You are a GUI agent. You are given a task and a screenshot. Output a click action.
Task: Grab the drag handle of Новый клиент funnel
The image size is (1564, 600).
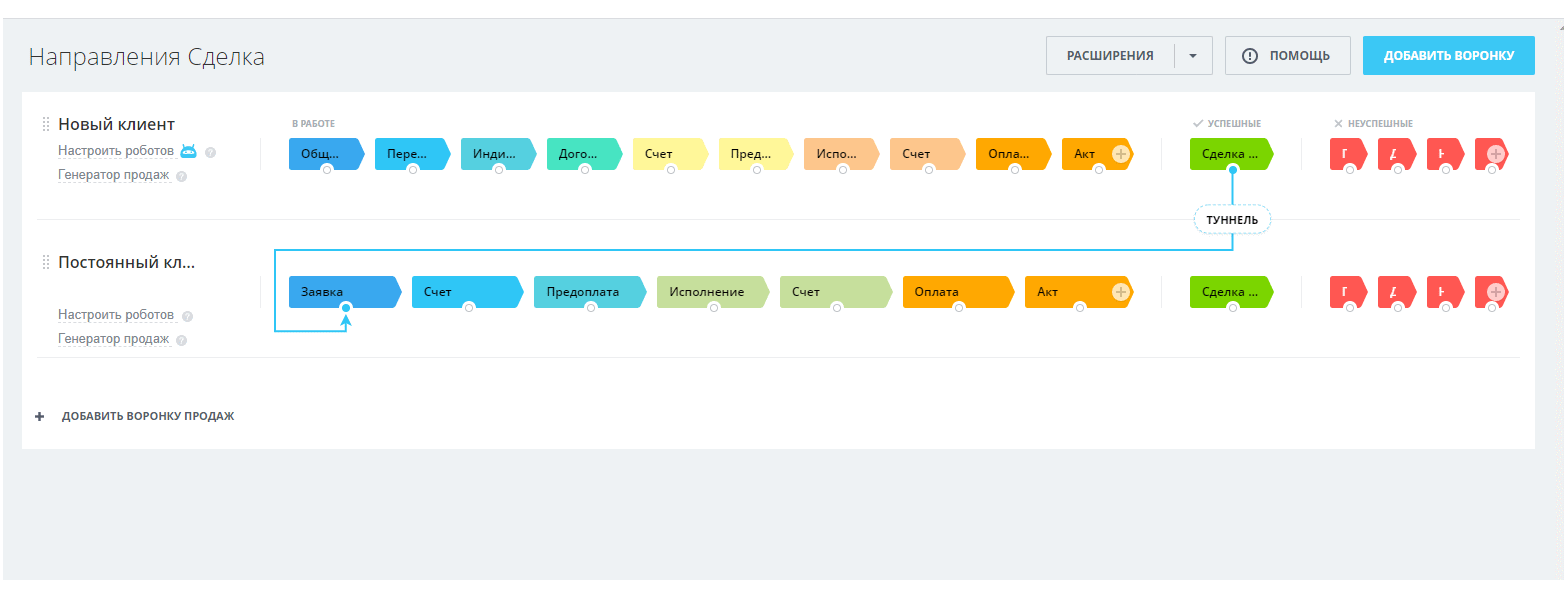(45, 125)
